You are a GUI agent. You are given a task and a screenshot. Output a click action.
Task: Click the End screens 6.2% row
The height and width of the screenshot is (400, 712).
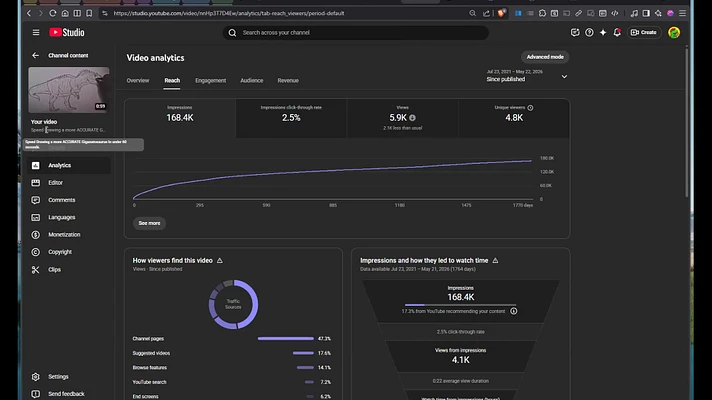pyautogui.click(x=232, y=396)
